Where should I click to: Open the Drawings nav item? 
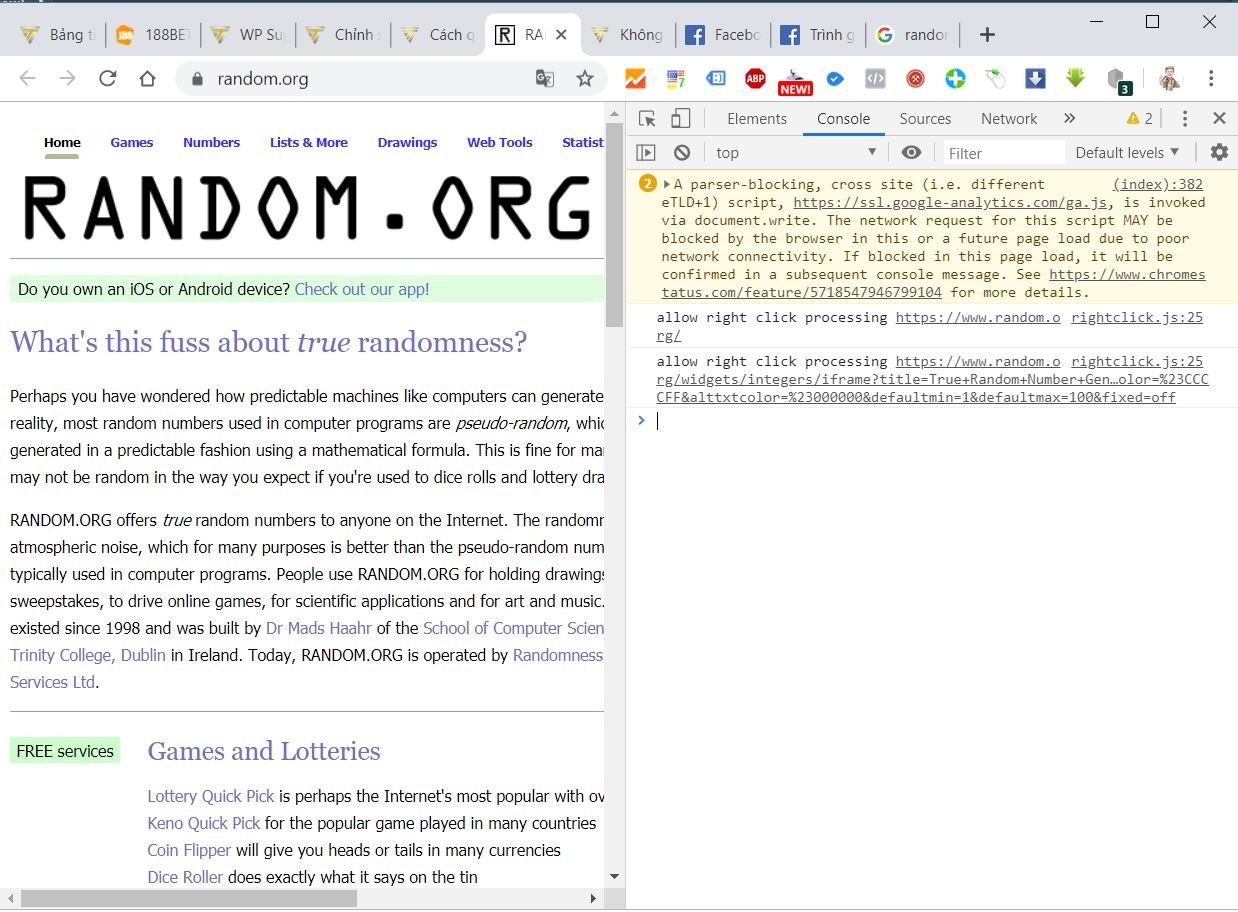(x=407, y=142)
